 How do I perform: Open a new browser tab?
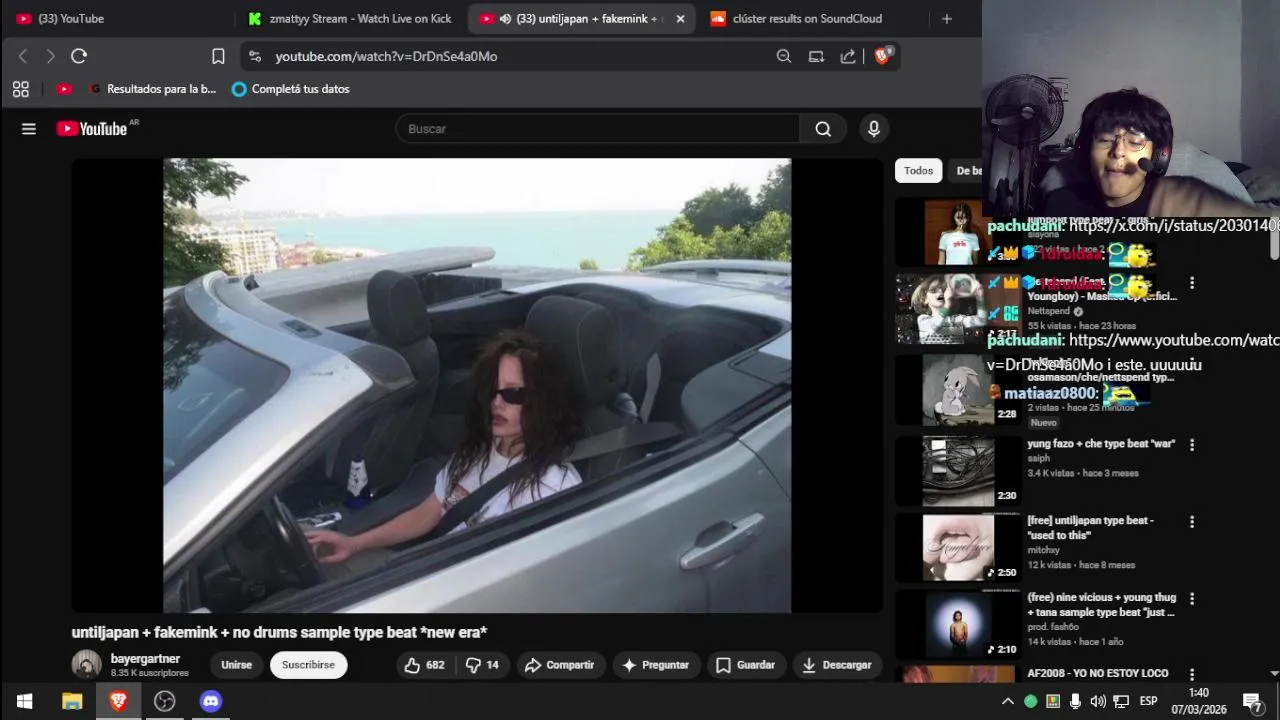point(947,18)
